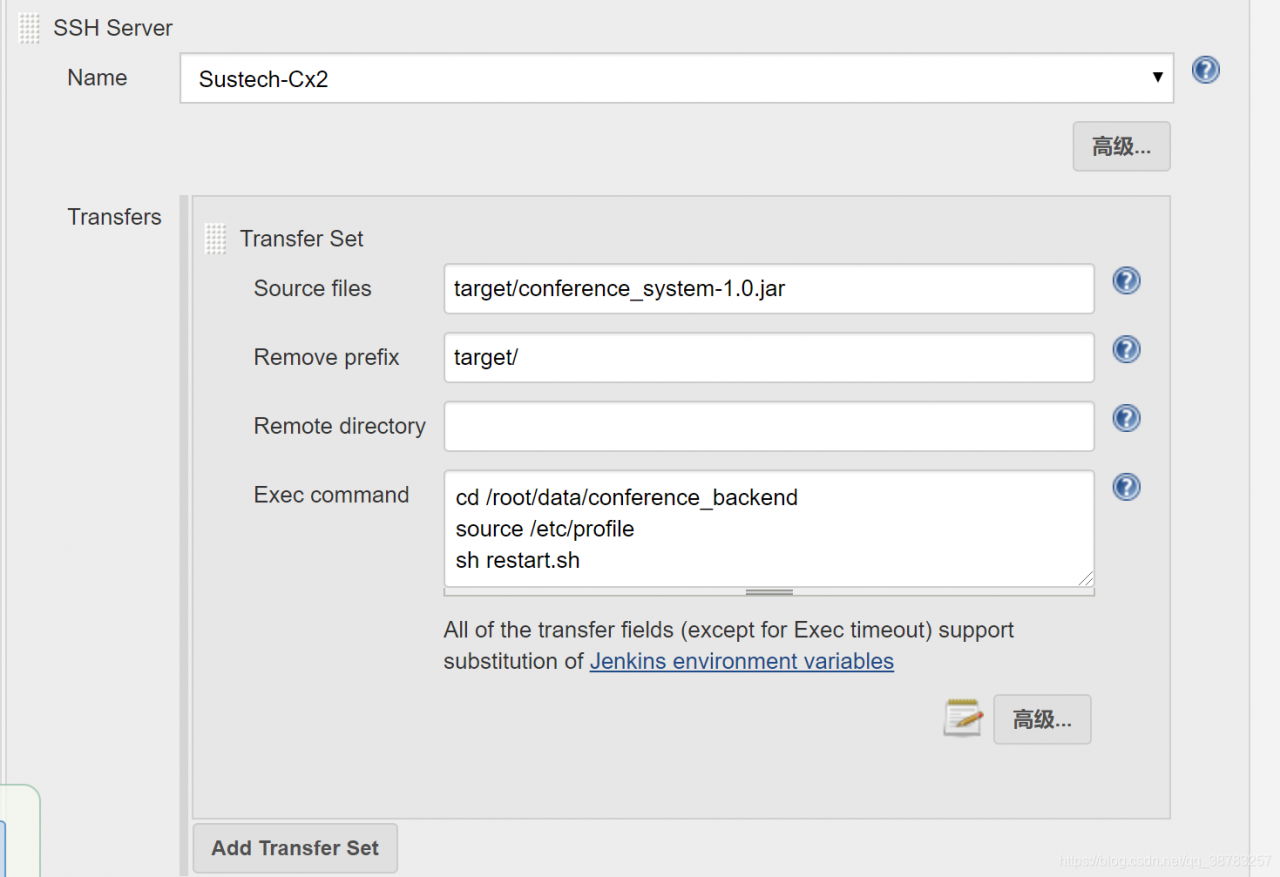Open help for Exec command

[x=1127, y=487]
